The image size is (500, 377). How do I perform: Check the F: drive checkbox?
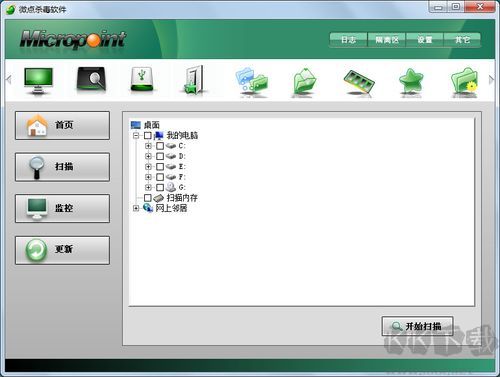[160, 177]
